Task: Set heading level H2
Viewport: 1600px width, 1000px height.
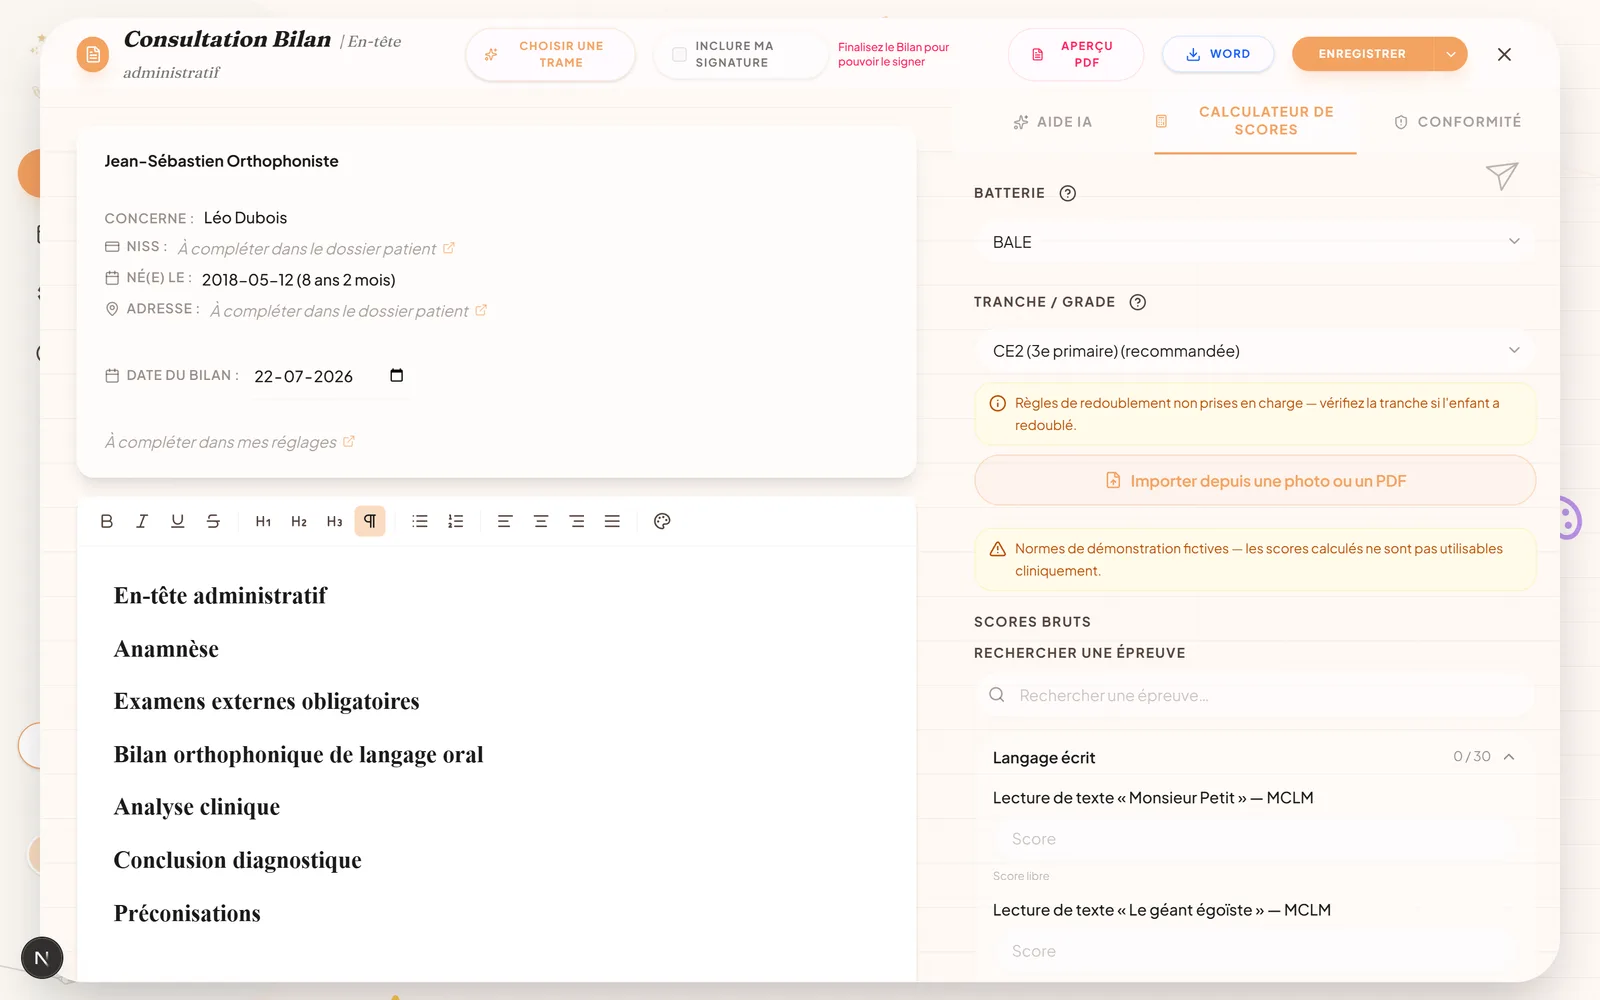Action: click(299, 521)
